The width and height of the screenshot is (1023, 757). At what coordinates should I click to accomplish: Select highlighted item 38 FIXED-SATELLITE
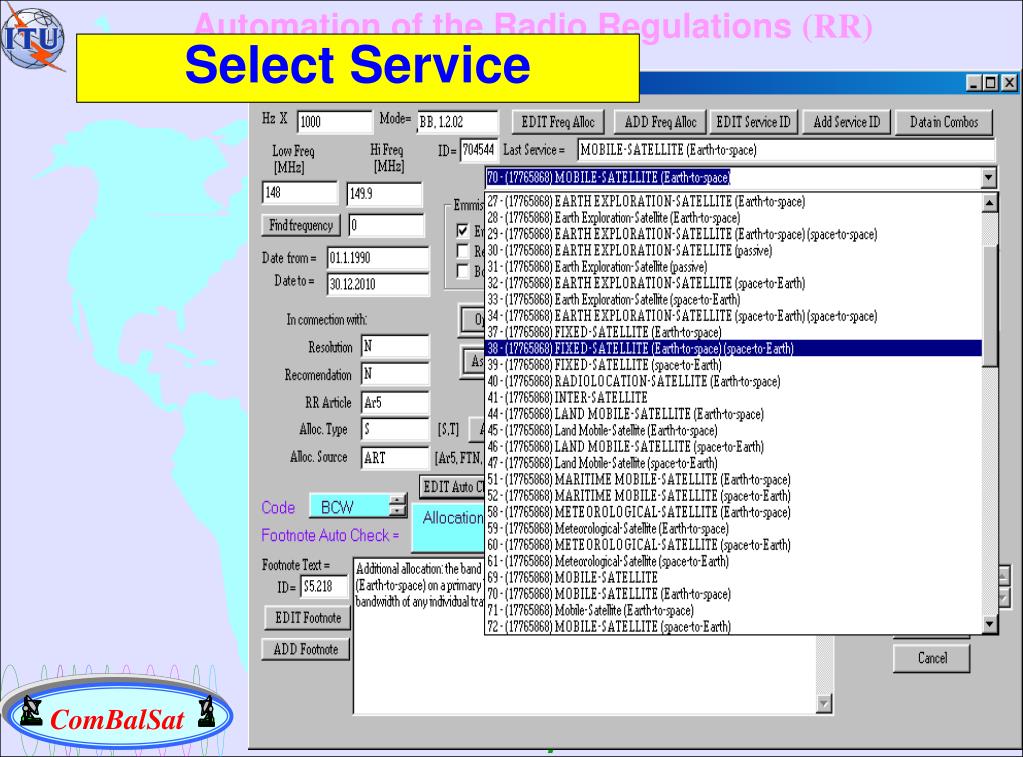pos(734,348)
